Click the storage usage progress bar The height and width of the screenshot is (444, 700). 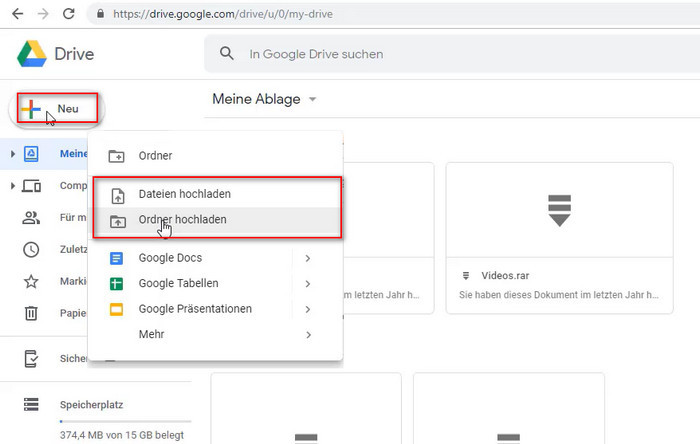pyautogui.click(x=125, y=421)
